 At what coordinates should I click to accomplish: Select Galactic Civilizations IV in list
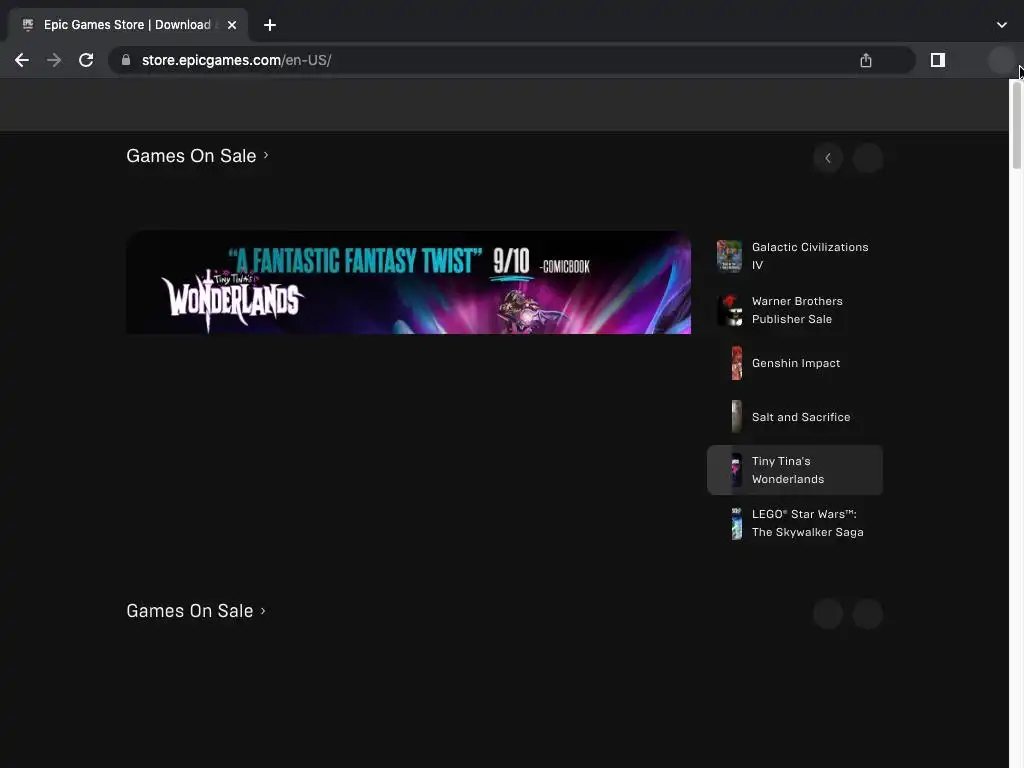[795, 256]
